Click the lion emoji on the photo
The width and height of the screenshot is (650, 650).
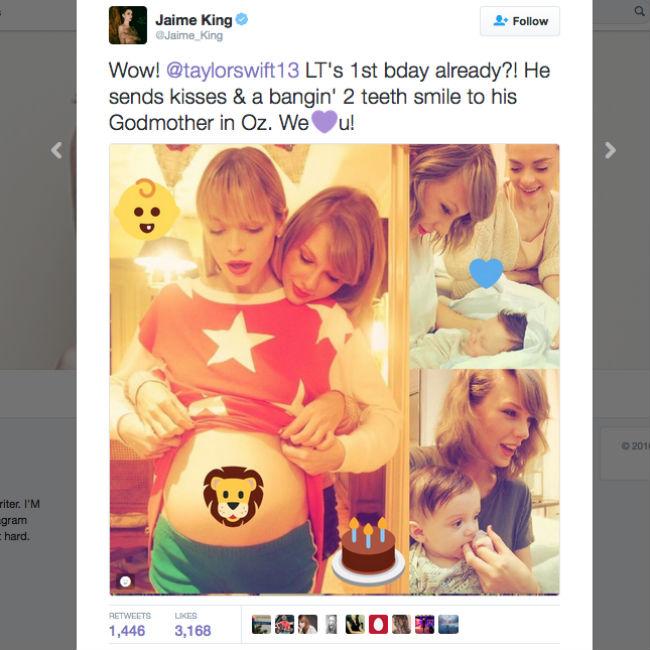pos(233,497)
